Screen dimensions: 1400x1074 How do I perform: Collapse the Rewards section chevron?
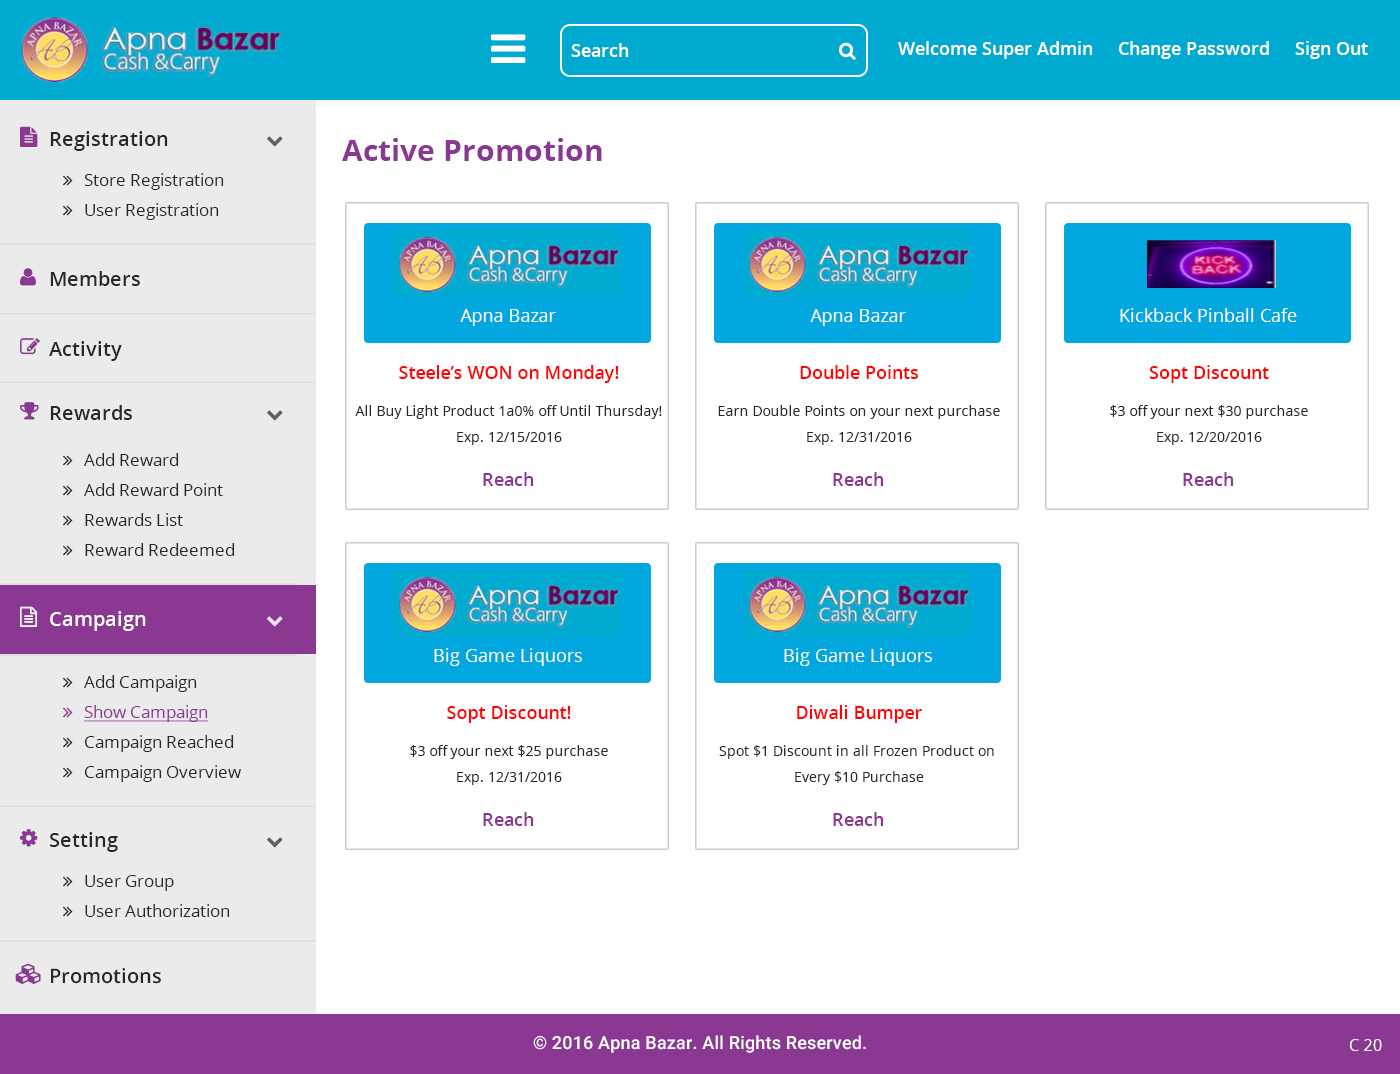[275, 415]
